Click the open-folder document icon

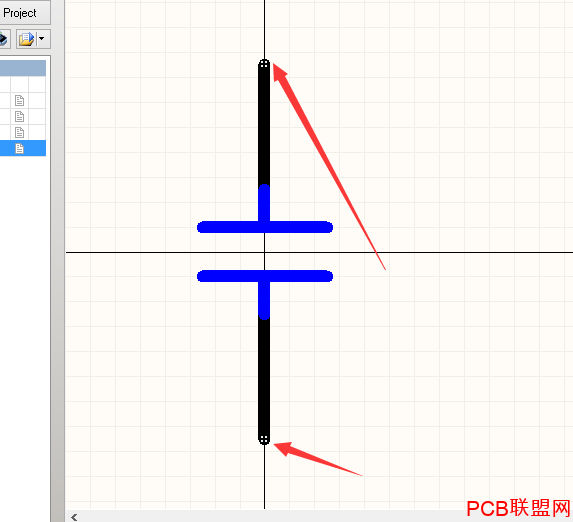[x=27, y=39]
